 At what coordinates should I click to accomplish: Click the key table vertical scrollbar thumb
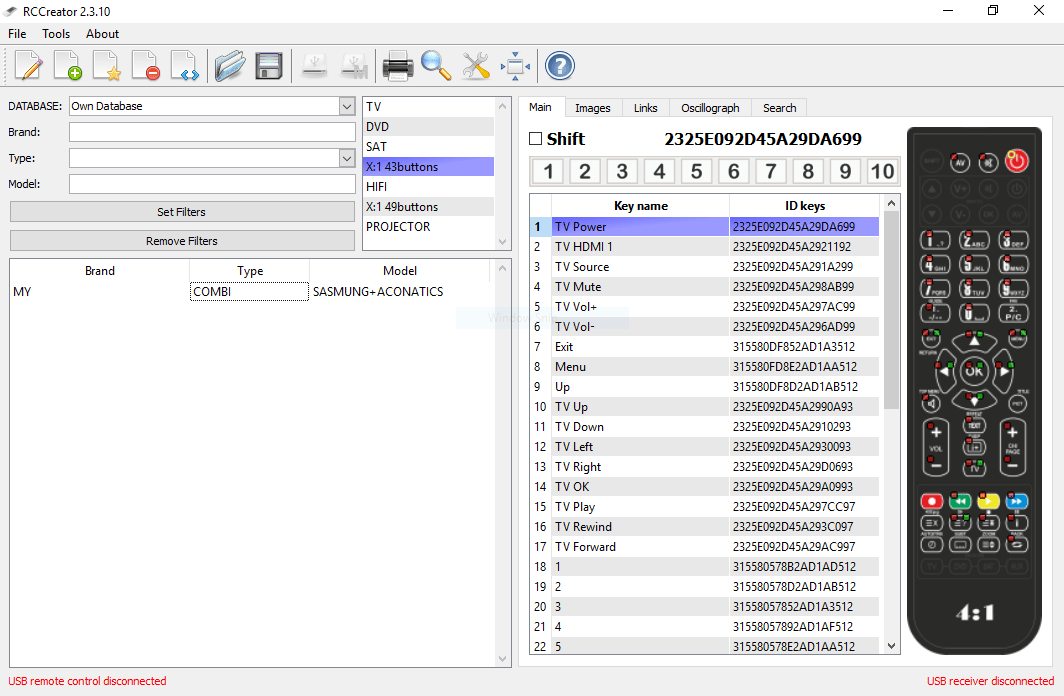click(892, 310)
